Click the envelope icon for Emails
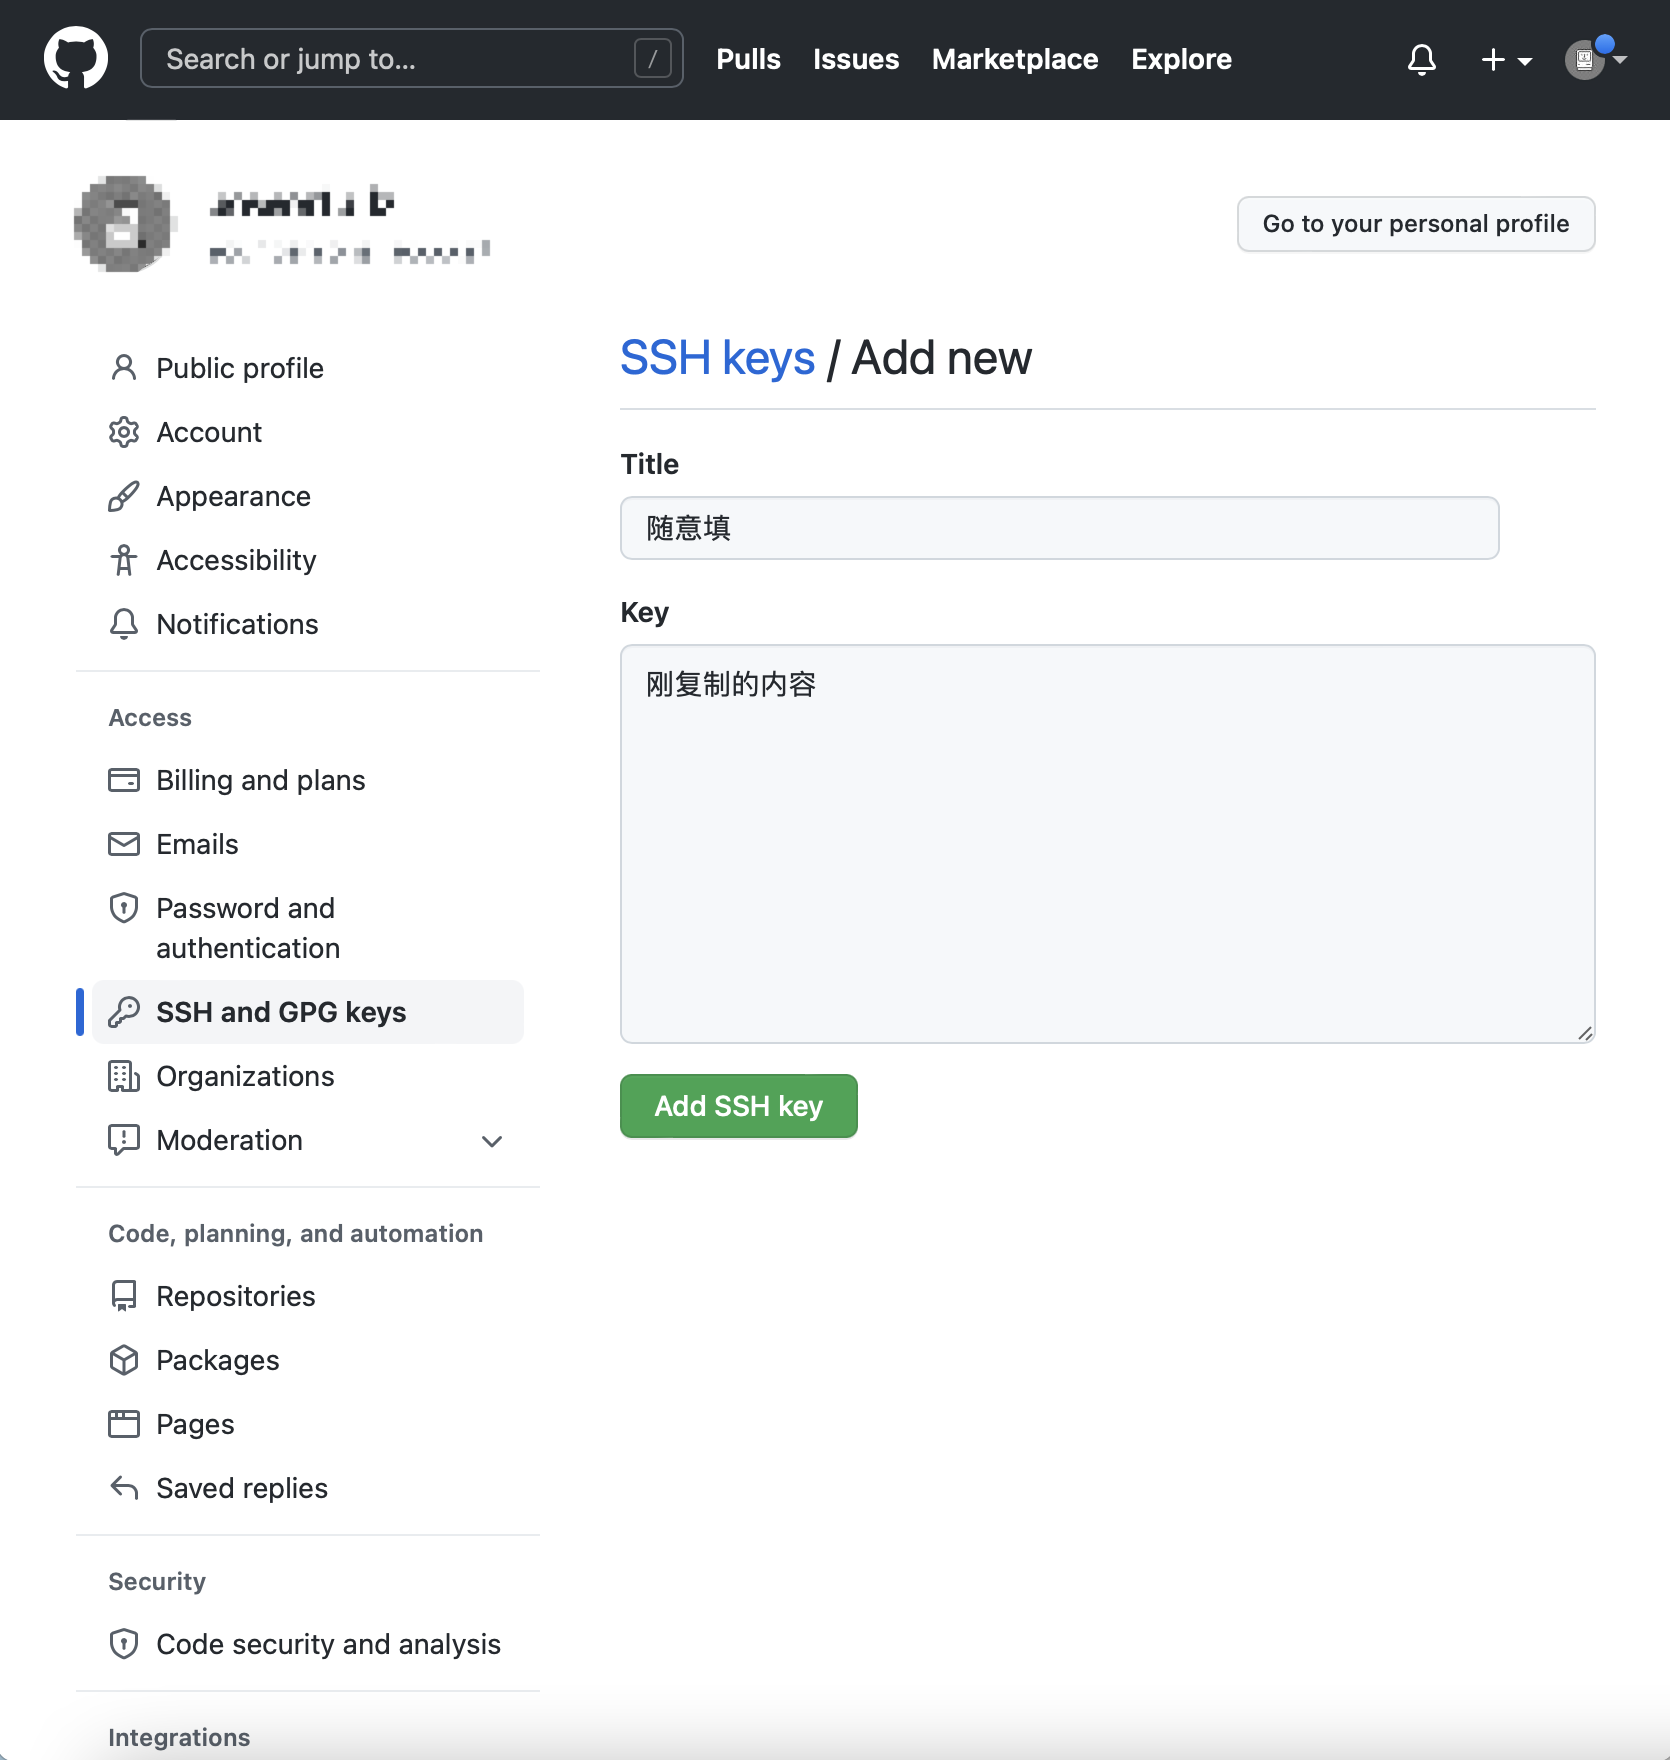Viewport: 1670px width, 1760px height. (124, 844)
